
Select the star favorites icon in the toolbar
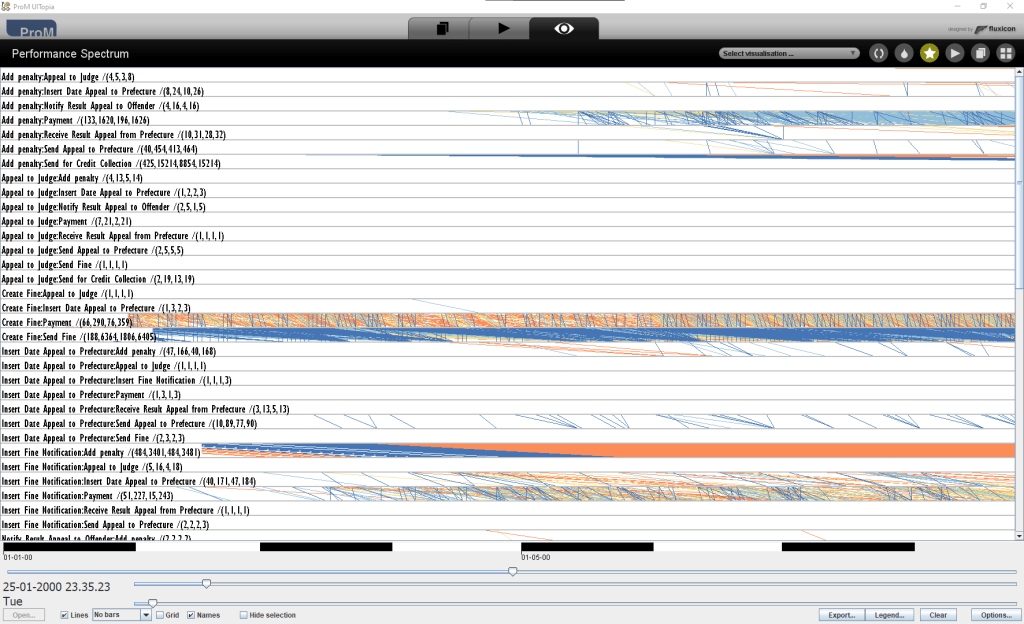(x=929, y=52)
